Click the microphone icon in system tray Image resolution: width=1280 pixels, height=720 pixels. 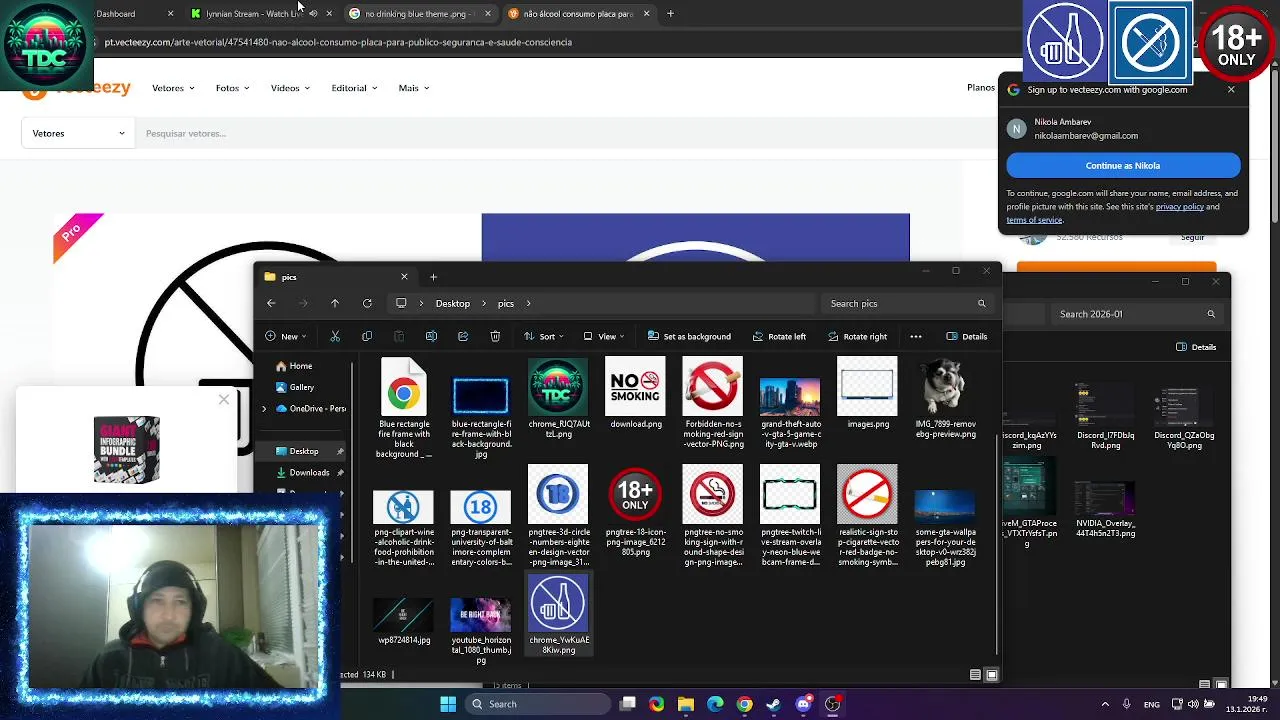pos(1126,704)
